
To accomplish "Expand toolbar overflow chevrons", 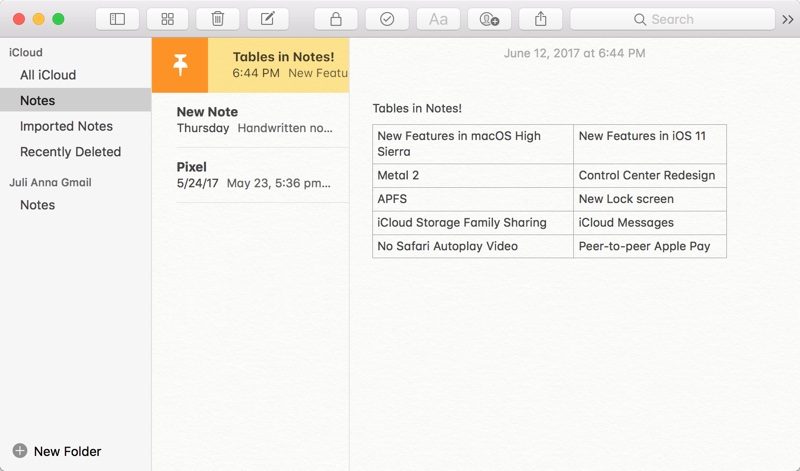I will pyautogui.click(x=788, y=19).
